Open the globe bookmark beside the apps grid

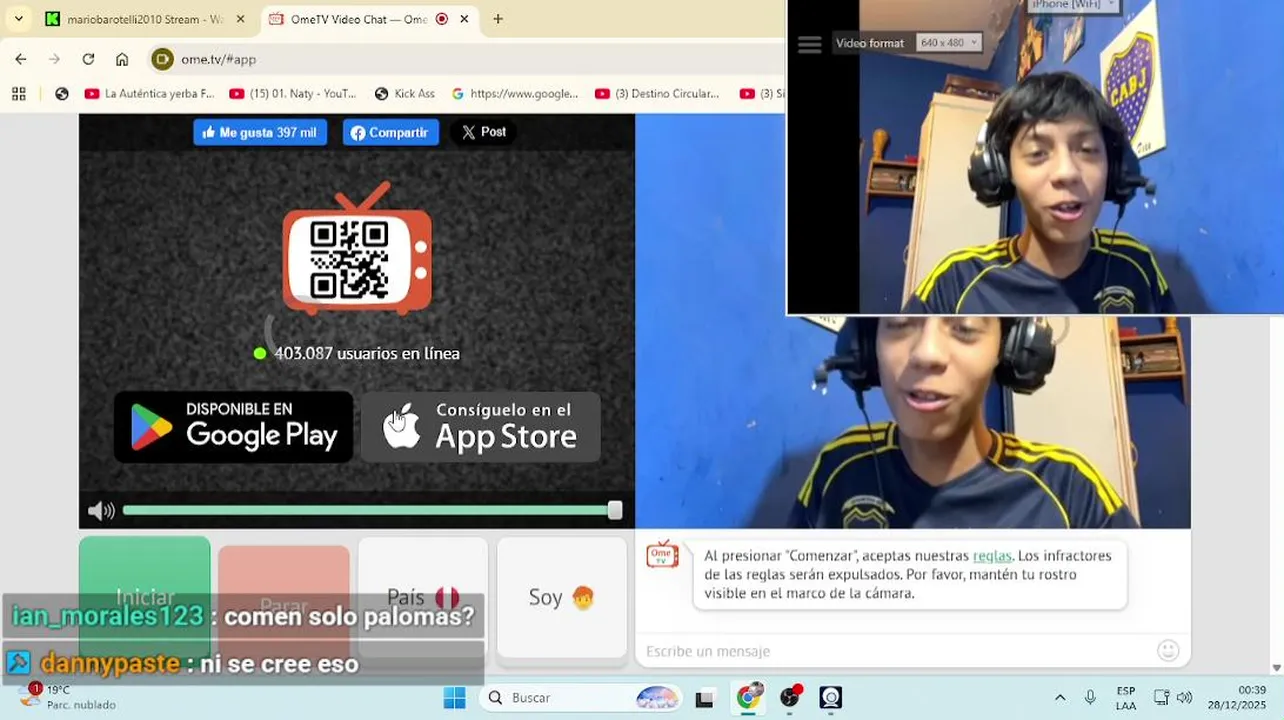click(62, 93)
